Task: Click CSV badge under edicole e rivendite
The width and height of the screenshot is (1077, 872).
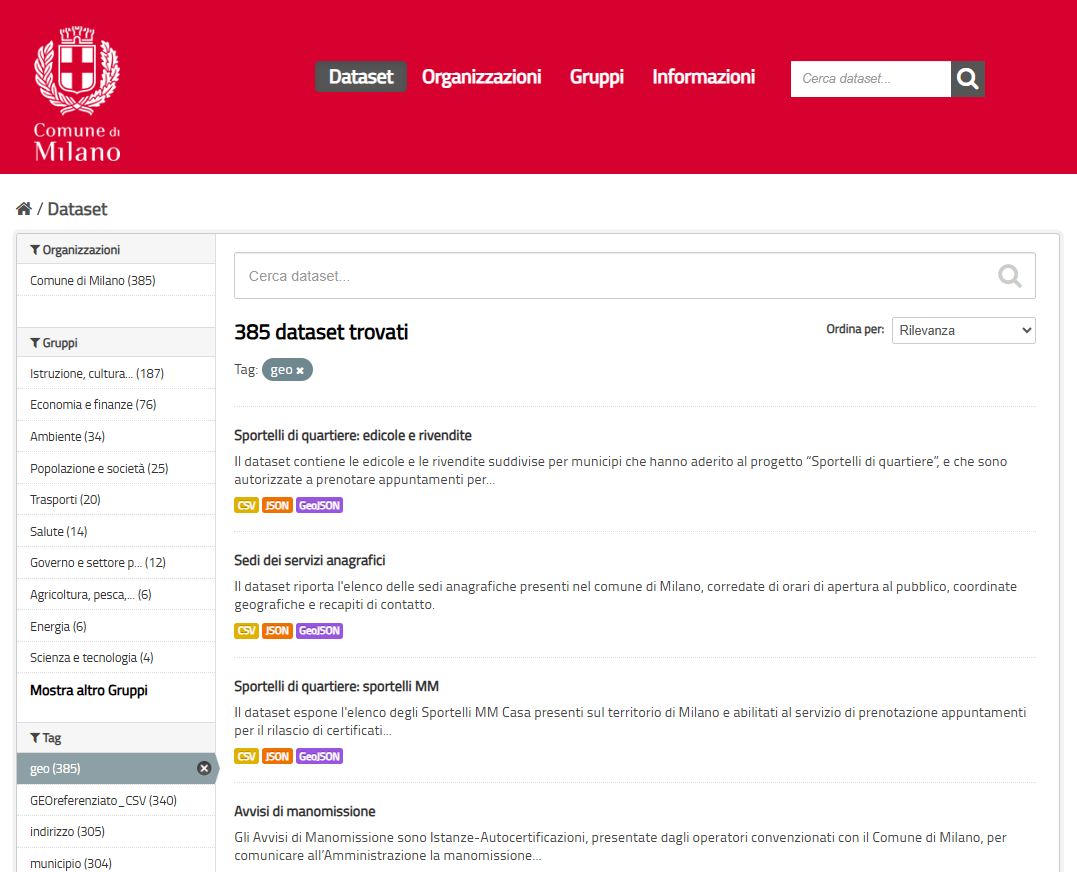Action: 246,506
